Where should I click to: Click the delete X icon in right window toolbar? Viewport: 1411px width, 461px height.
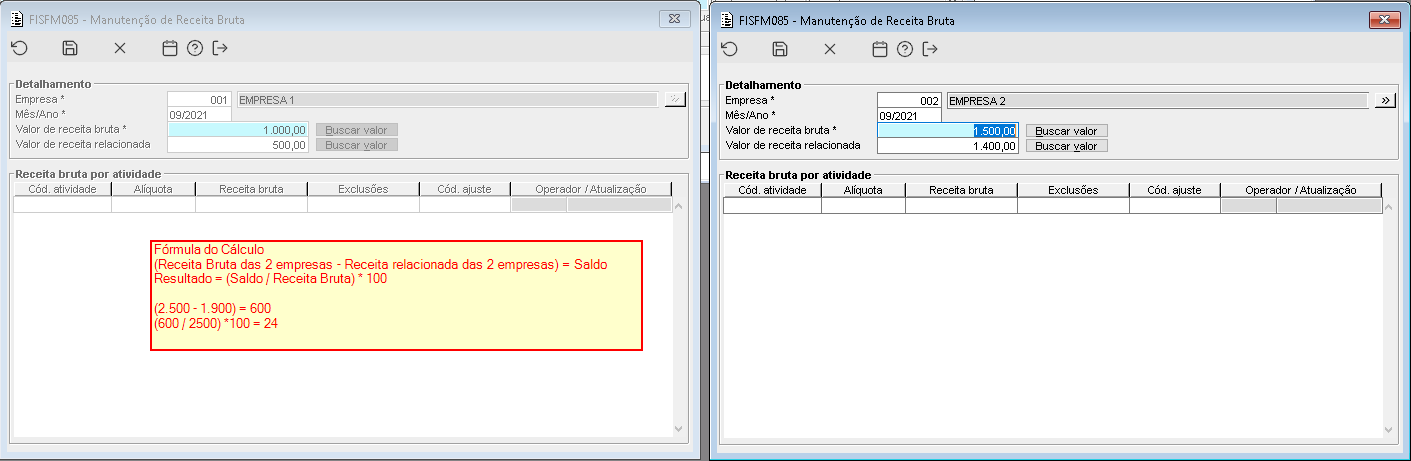click(x=830, y=49)
